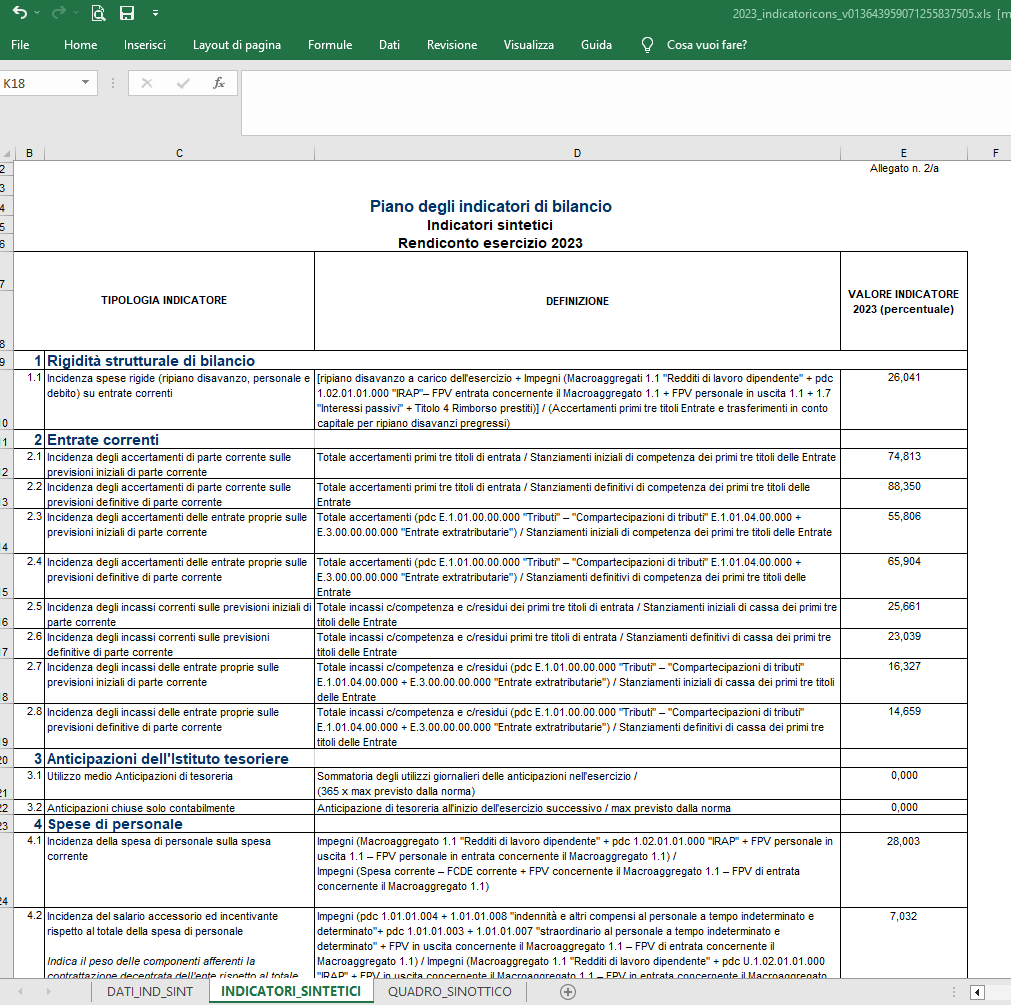
Task: Click the value 65,904
Action: click(x=903, y=561)
